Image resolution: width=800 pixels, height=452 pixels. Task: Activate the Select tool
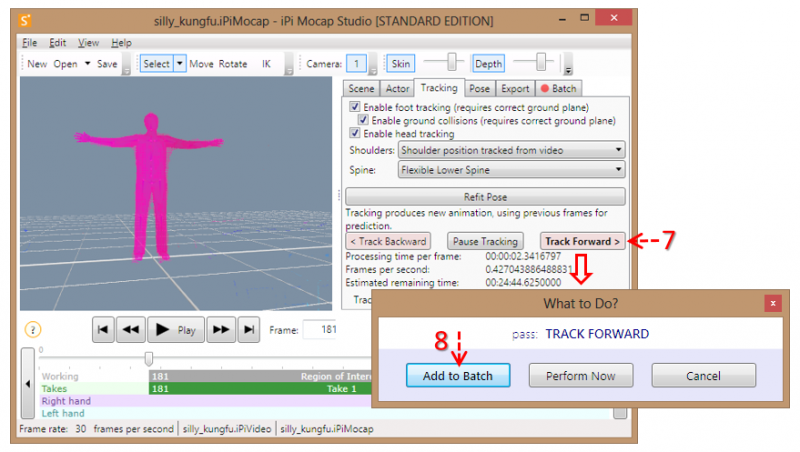coord(156,64)
